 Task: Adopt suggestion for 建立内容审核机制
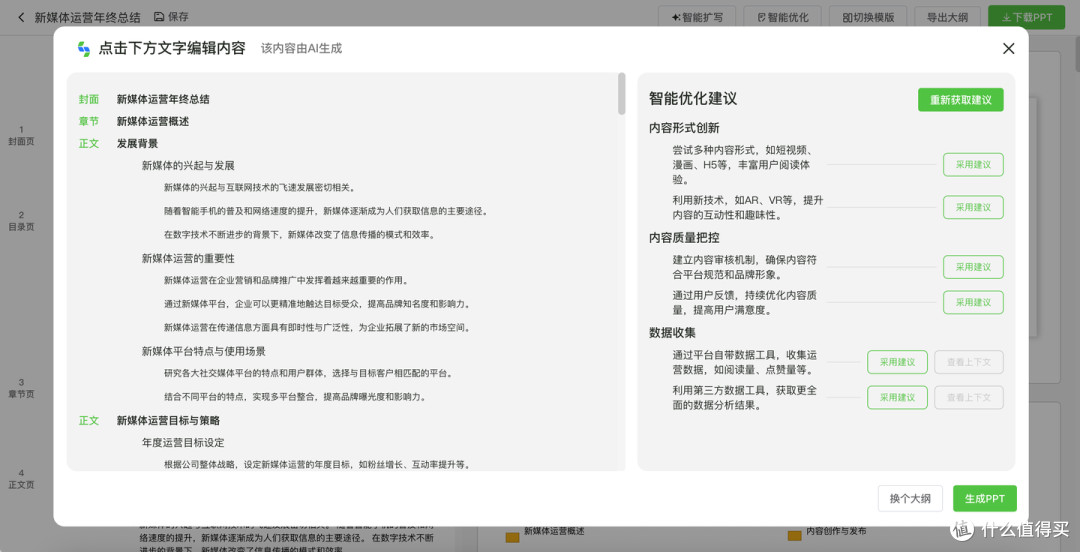pos(973,267)
